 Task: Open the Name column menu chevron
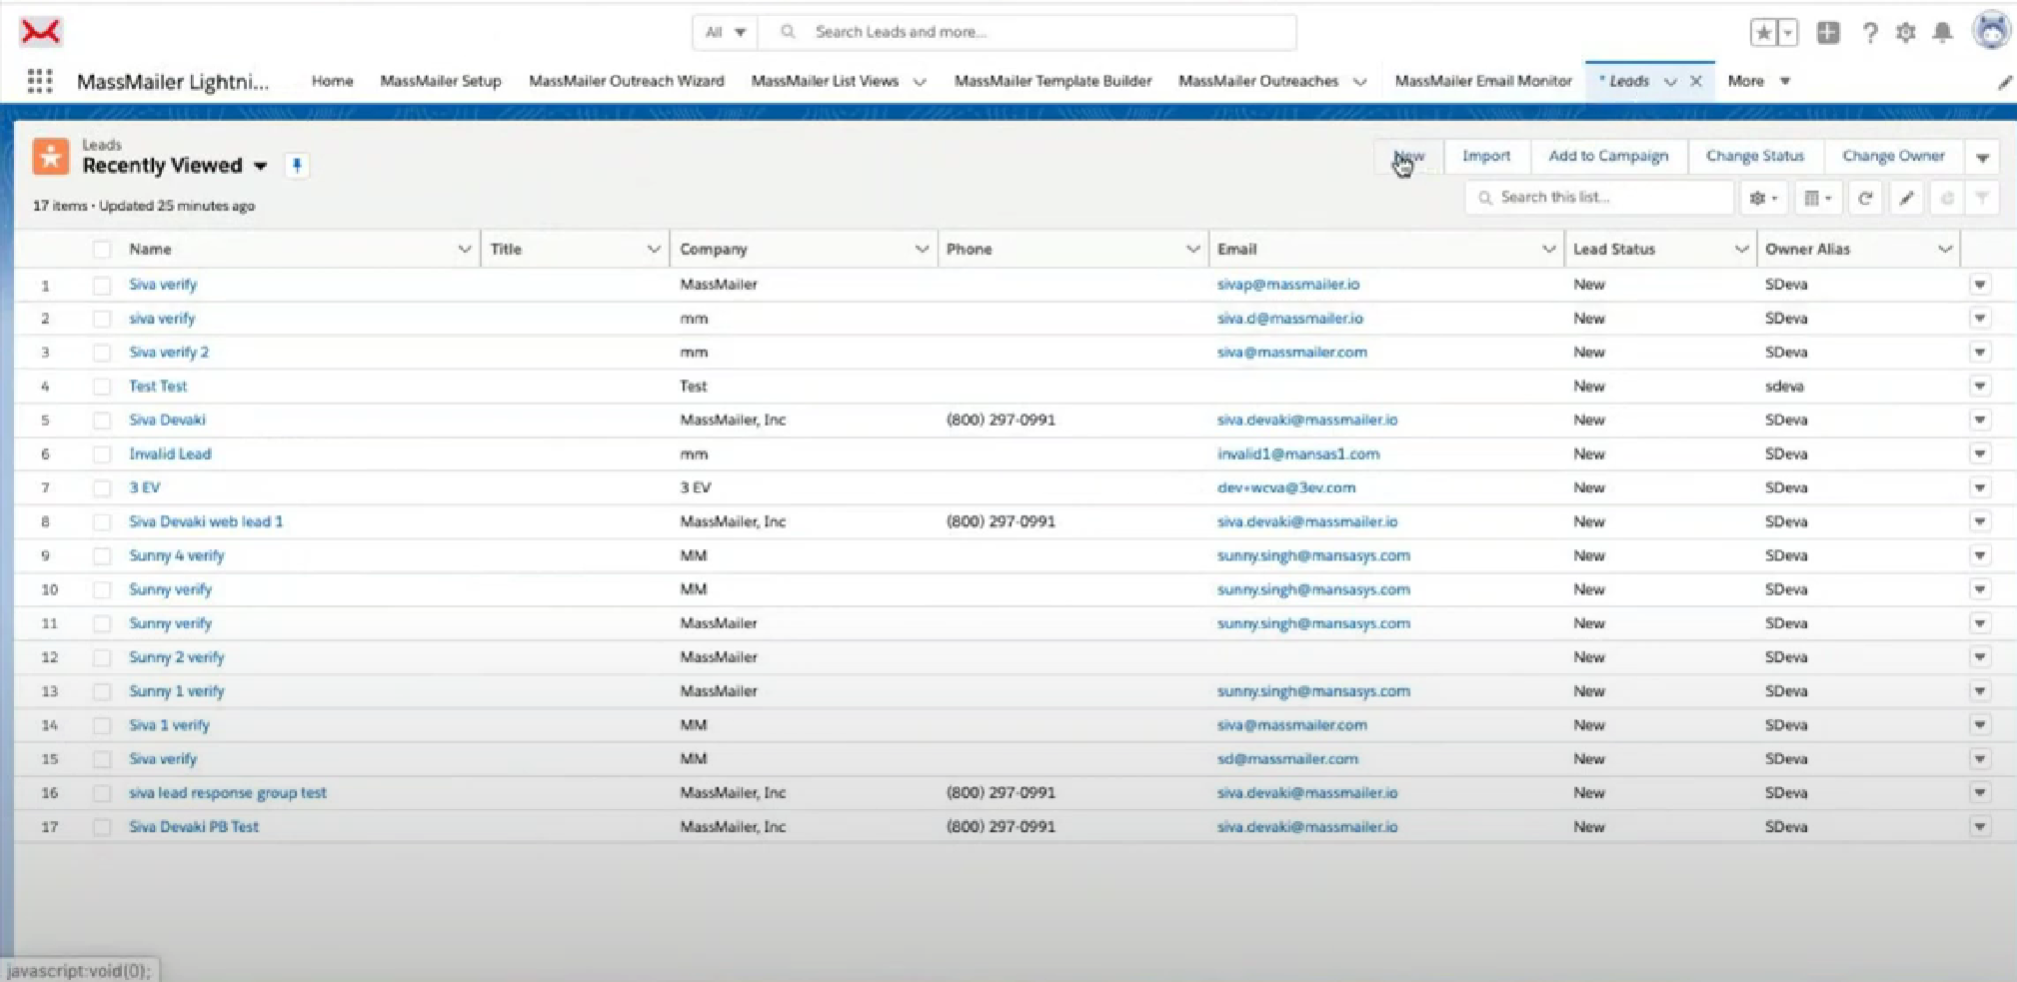(x=464, y=249)
